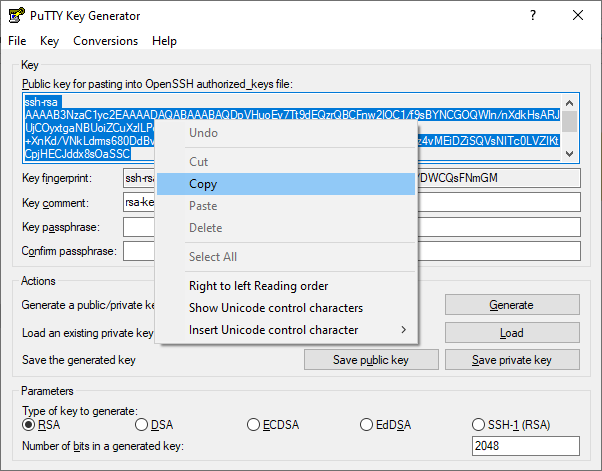Close the PuTTY Key Generator window
The image size is (602, 471).
(x=577, y=15)
